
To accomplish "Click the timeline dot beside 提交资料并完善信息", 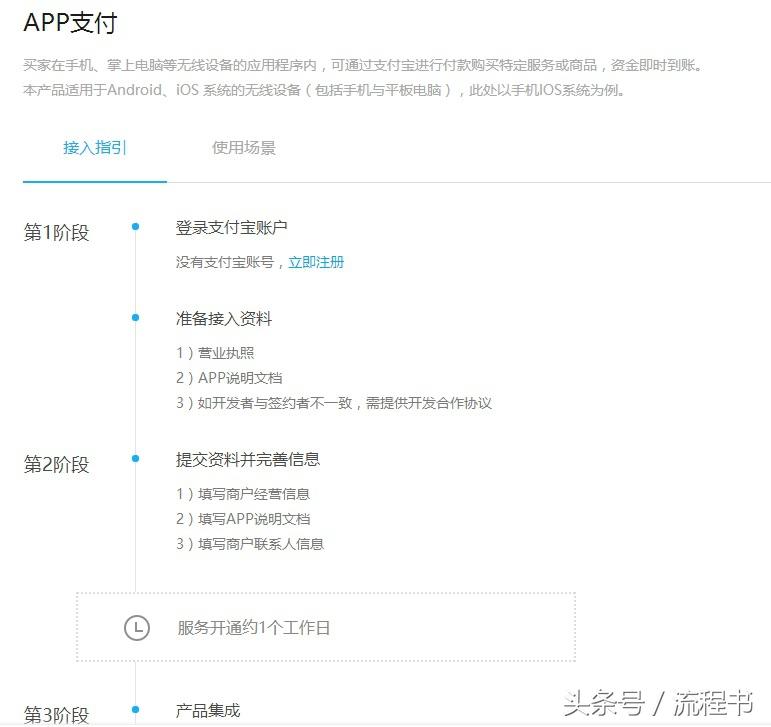I will (x=135, y=459).
